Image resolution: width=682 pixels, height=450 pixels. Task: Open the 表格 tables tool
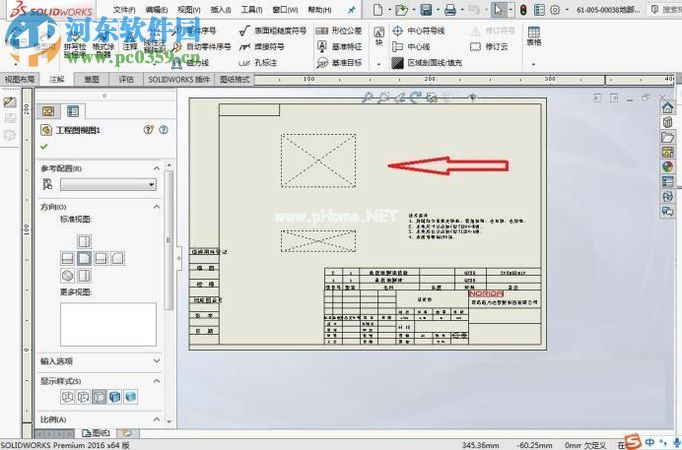tap(534, 36)
